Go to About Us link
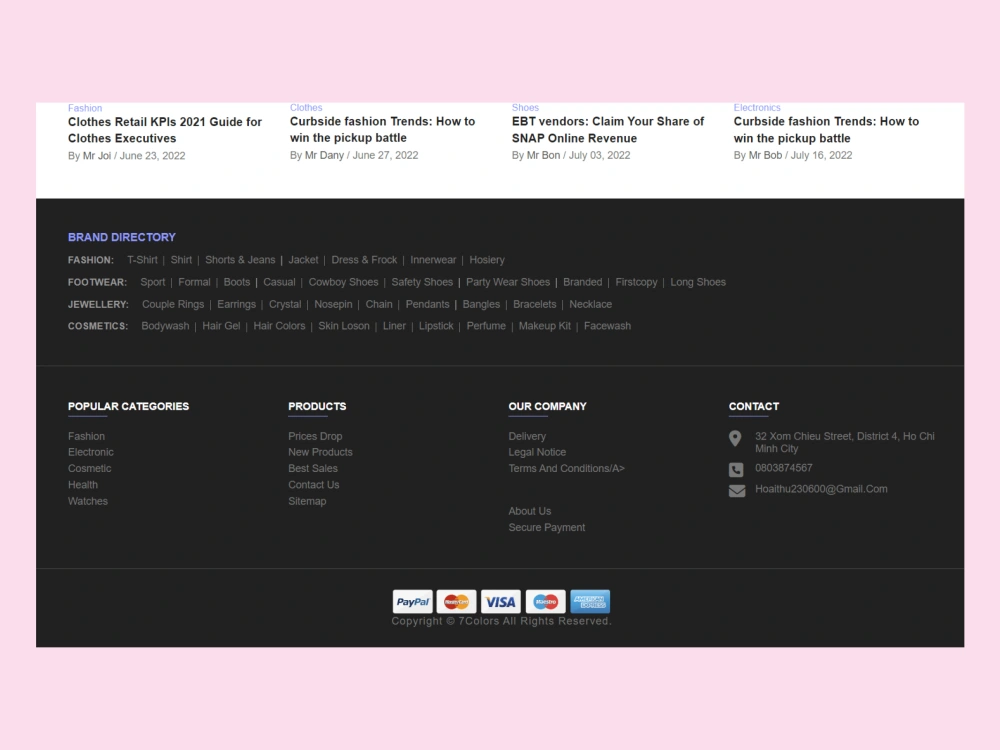 (529, 511)
